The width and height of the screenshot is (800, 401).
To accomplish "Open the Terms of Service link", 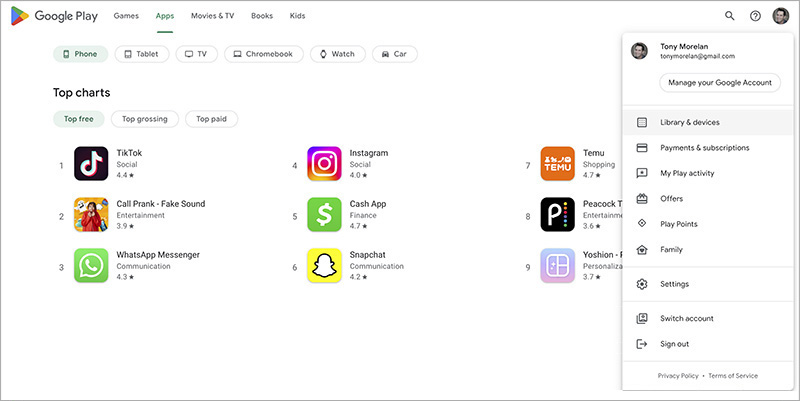I will 733,375.
